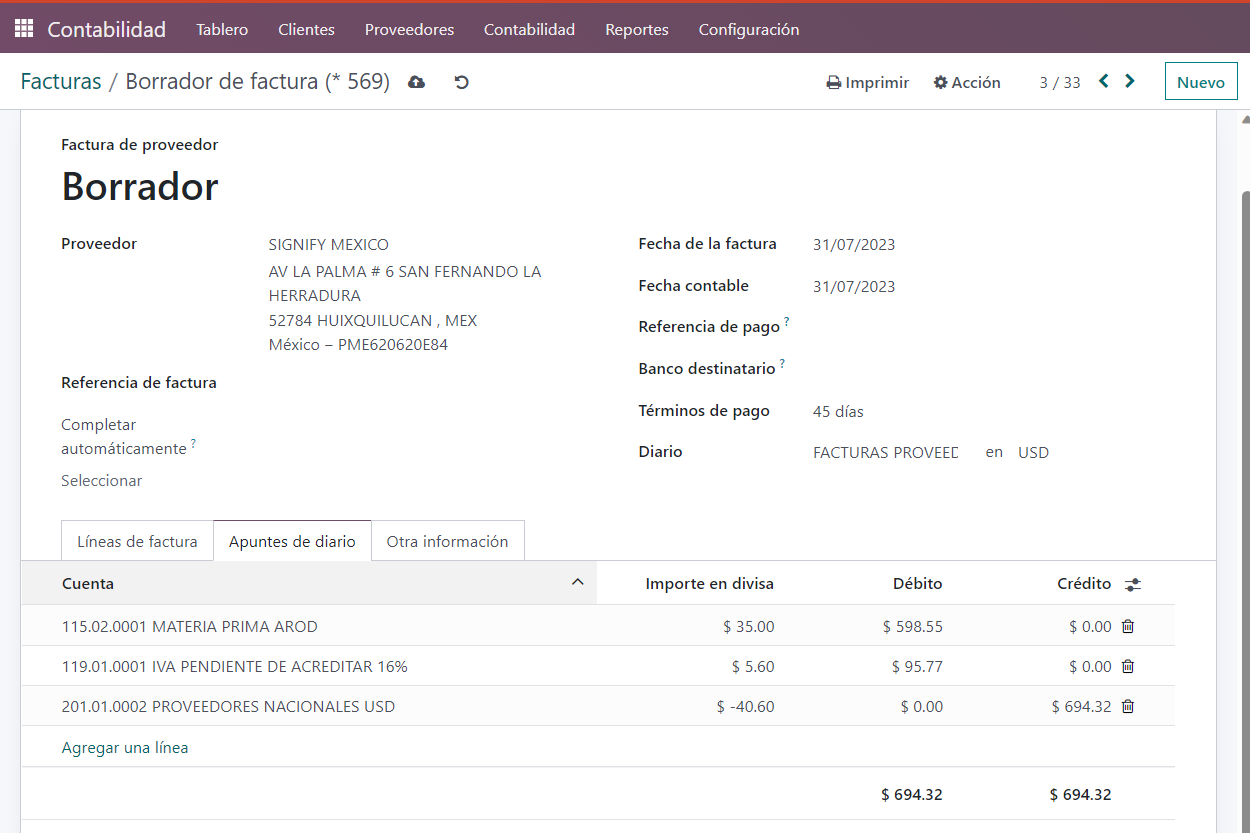
Task: Click Agregar una línea link
Action: pos(125,748)
